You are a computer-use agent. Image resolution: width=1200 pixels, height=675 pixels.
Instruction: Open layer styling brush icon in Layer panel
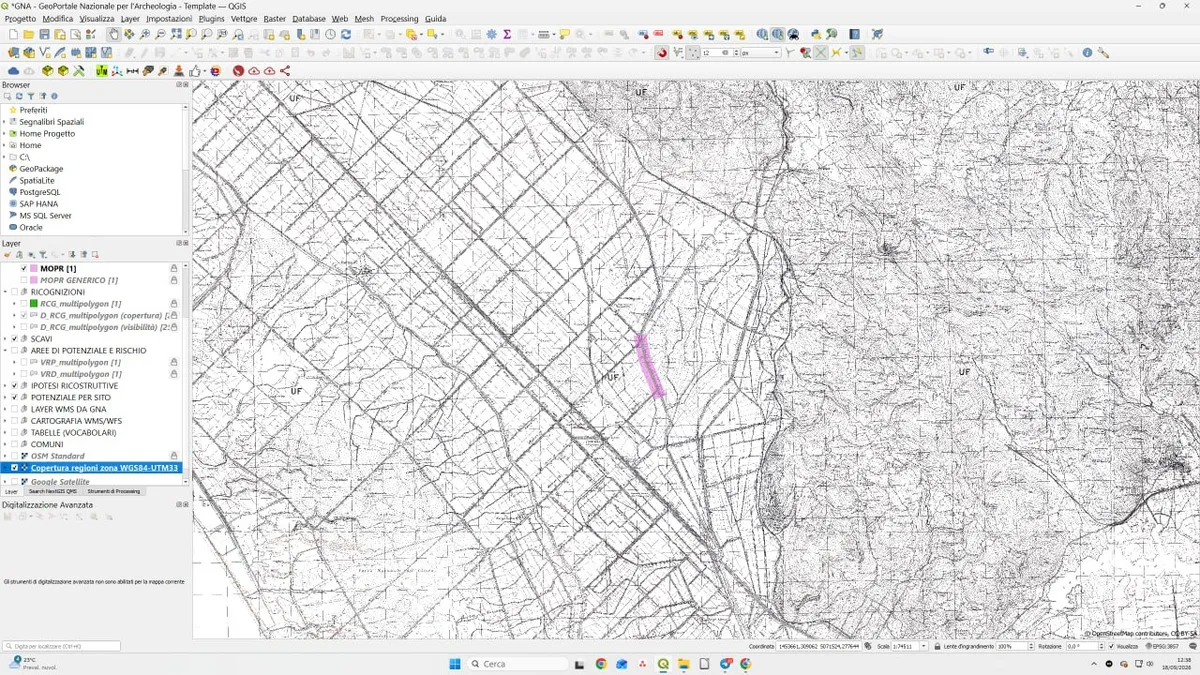(x=7, y=254)
